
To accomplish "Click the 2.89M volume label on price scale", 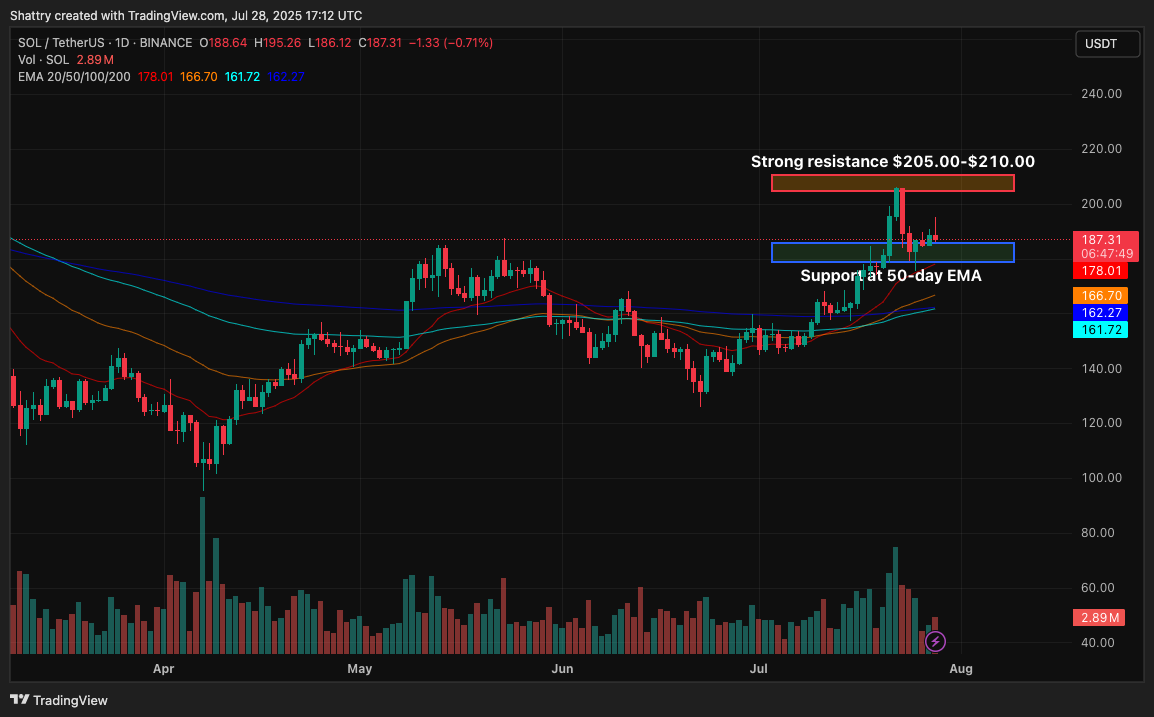I will pyautogui.click(x=1098, y=618).
